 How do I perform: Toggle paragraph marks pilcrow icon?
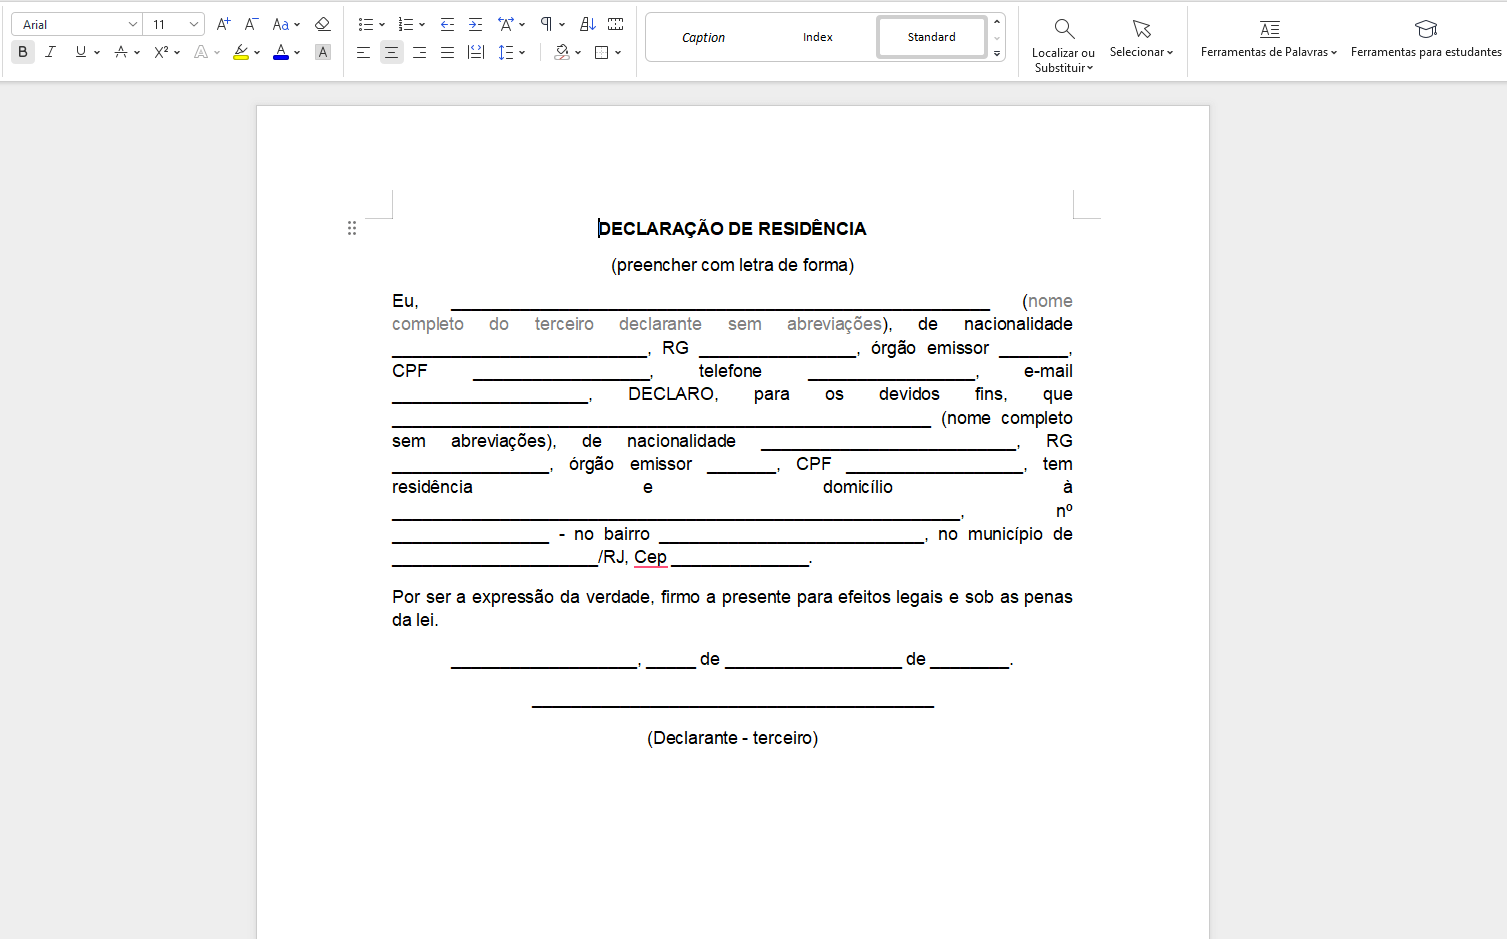coord(546,24)
